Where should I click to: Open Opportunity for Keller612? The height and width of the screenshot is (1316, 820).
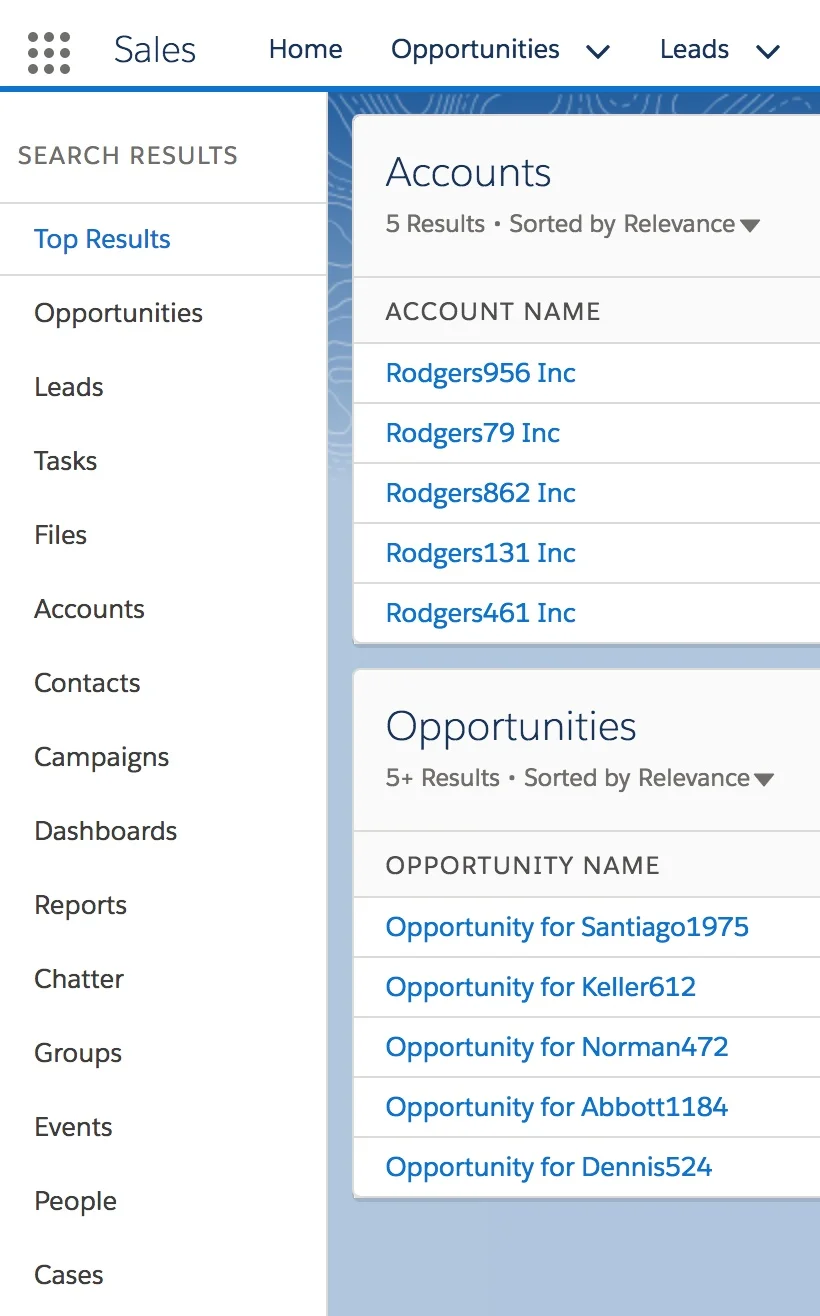(x=540, y=987)
